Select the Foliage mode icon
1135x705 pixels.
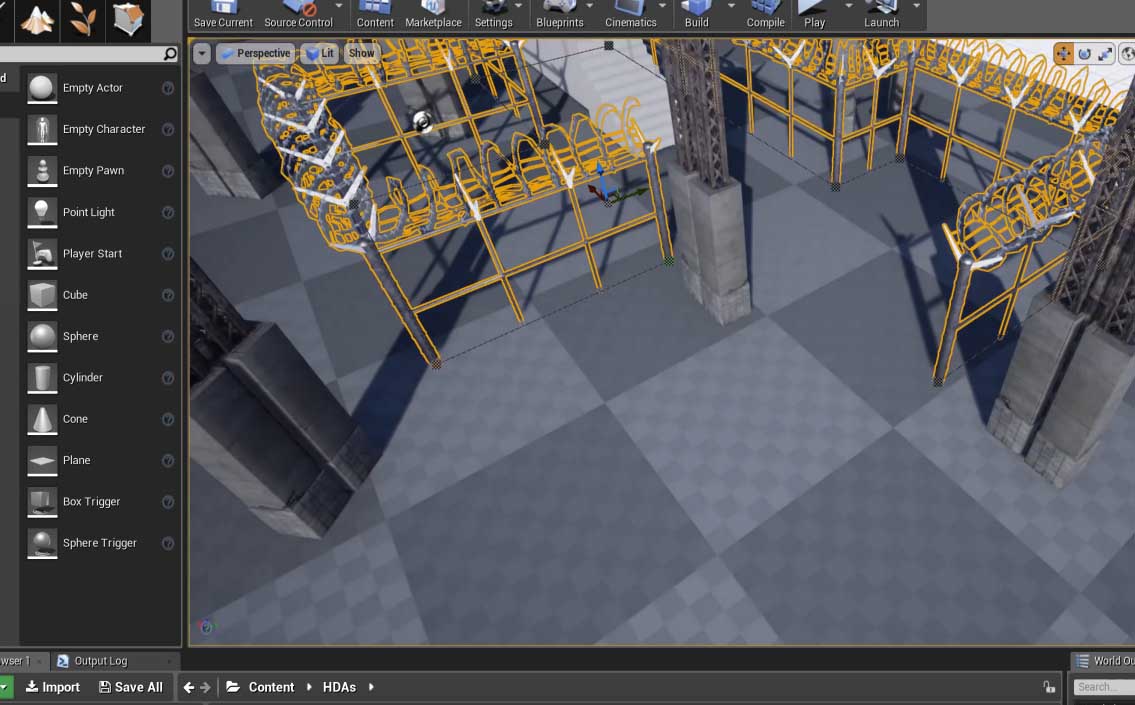click(x=83, y=18)
